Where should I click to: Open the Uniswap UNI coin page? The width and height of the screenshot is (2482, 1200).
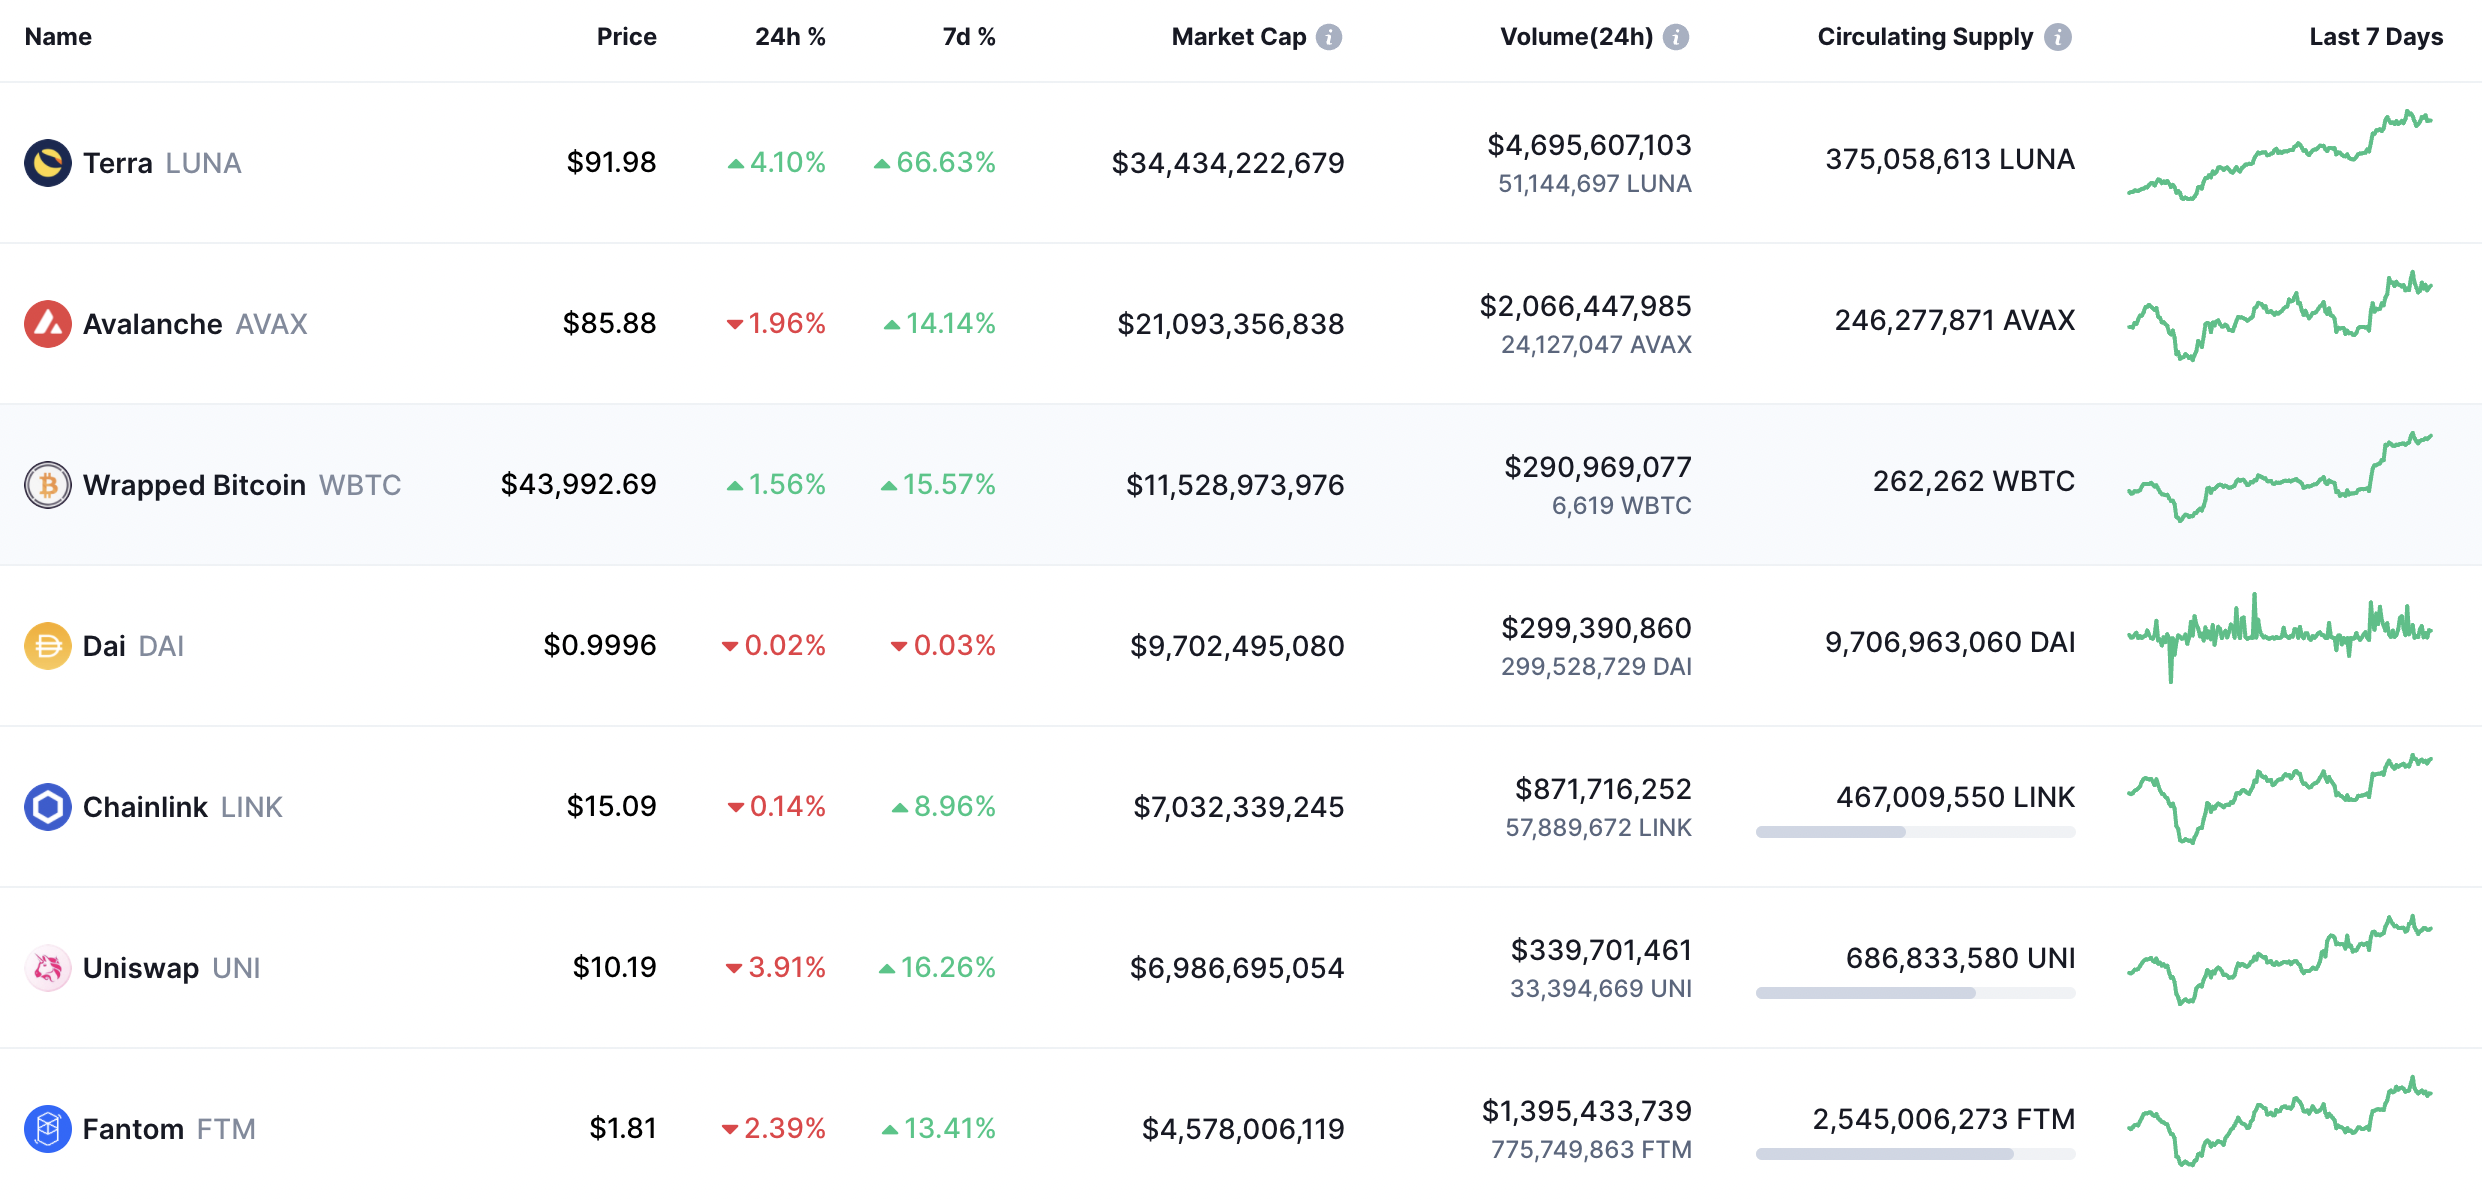[172, 968]
